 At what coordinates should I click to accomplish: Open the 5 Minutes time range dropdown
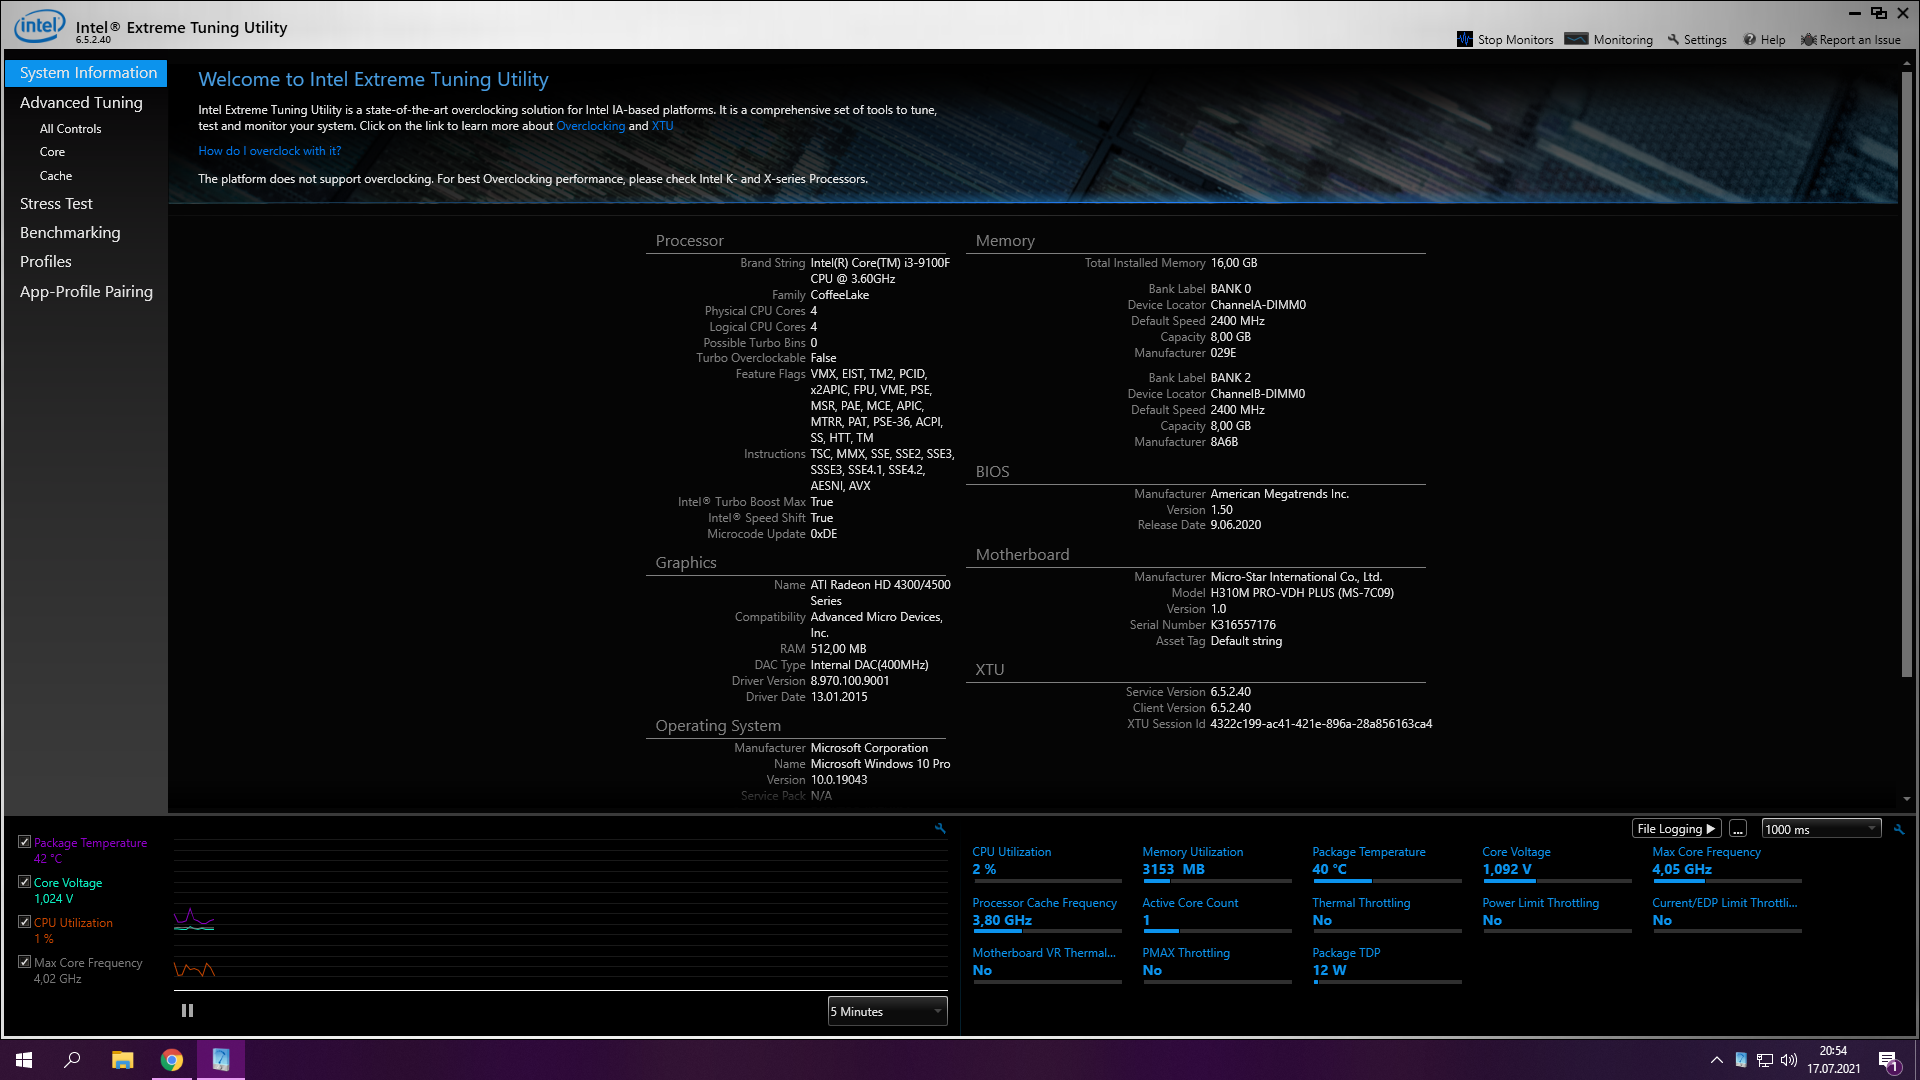(887, 1012)
